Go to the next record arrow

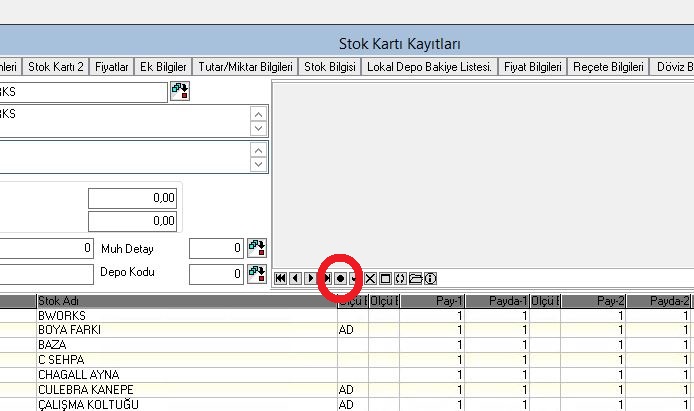click(311, 278)
